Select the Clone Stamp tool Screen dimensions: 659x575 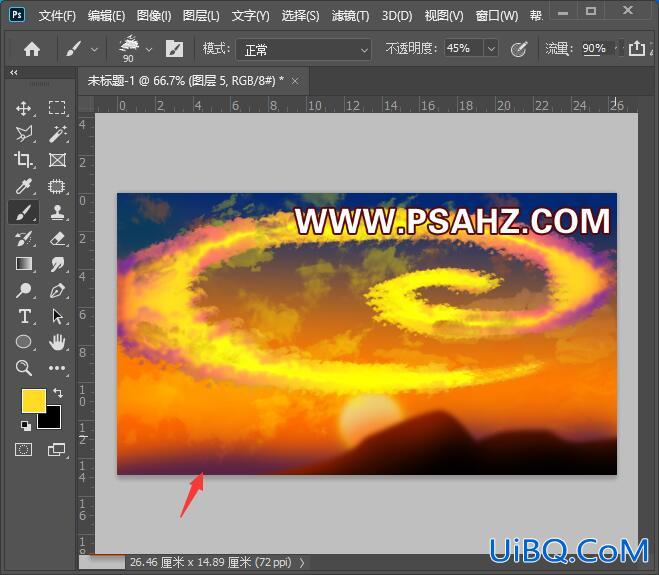[58, 212]
